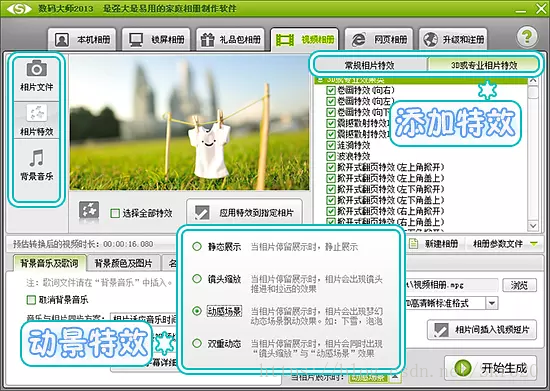Open the help question mark icon
This screenshot has width=550, height=391.
click(x=526, y=36)
